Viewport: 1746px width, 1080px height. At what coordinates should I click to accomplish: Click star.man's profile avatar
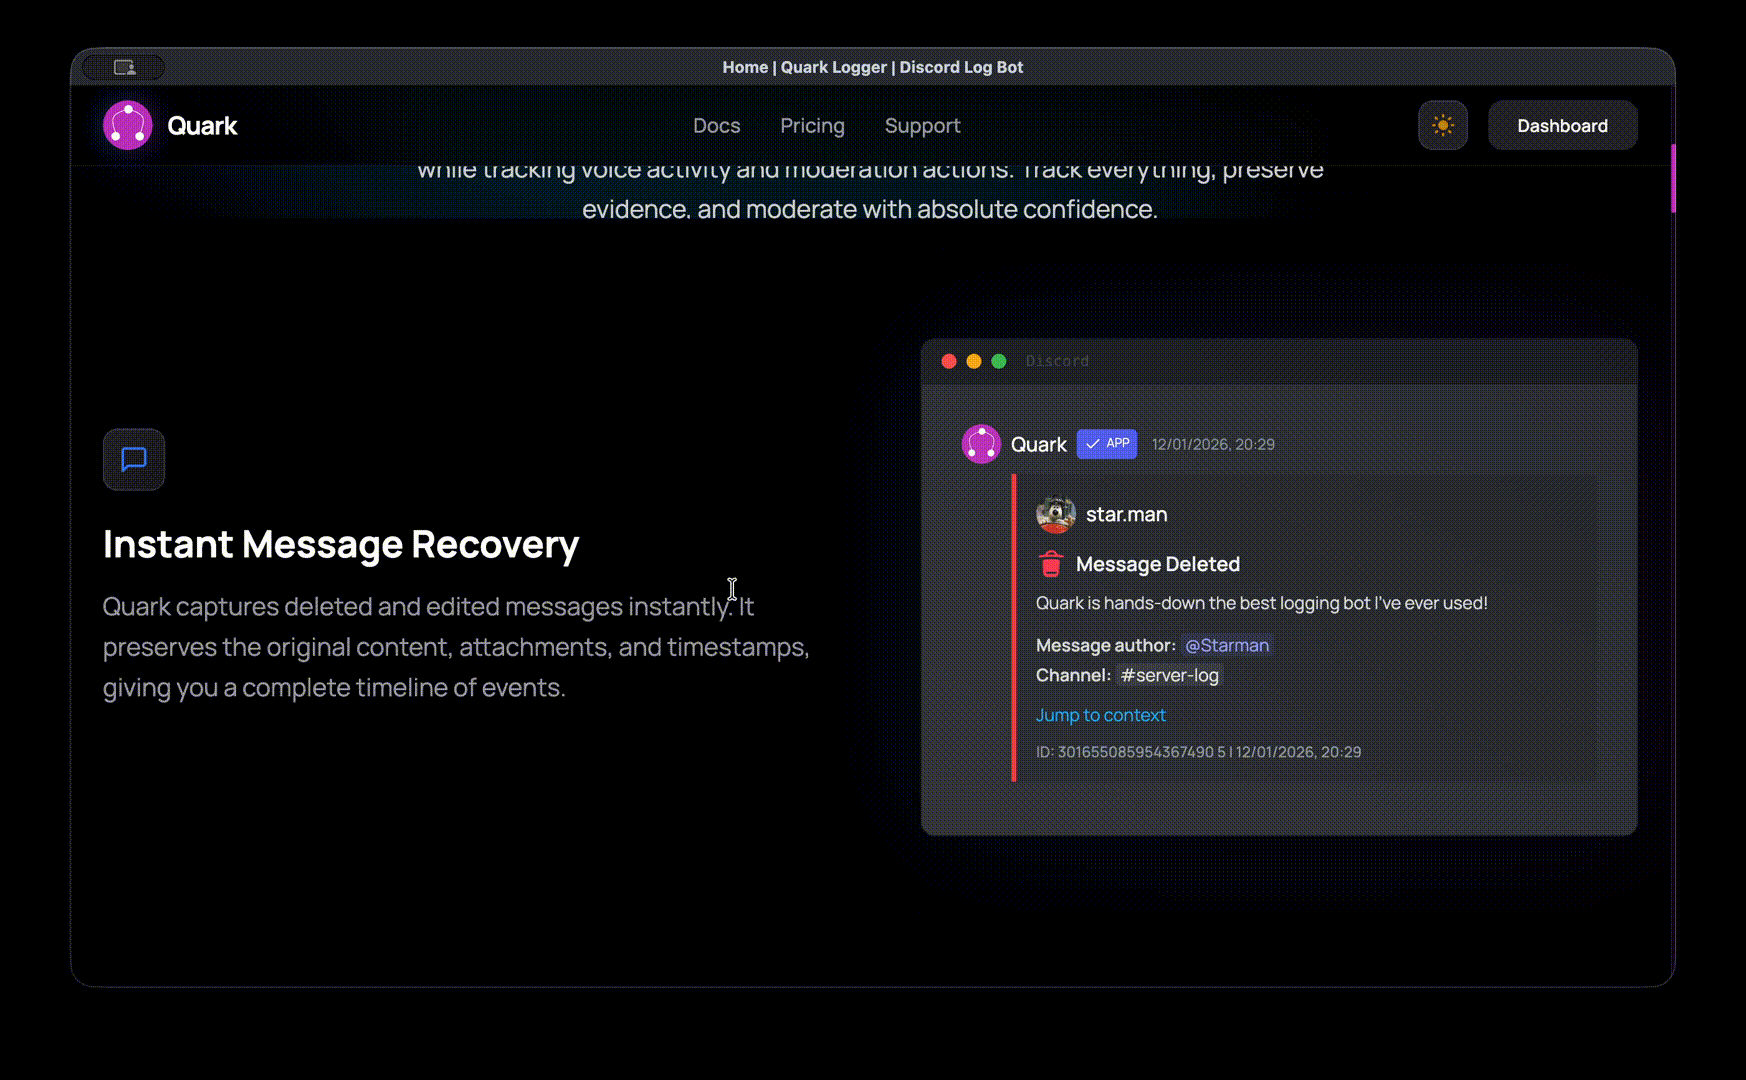tap(1056, 514)
